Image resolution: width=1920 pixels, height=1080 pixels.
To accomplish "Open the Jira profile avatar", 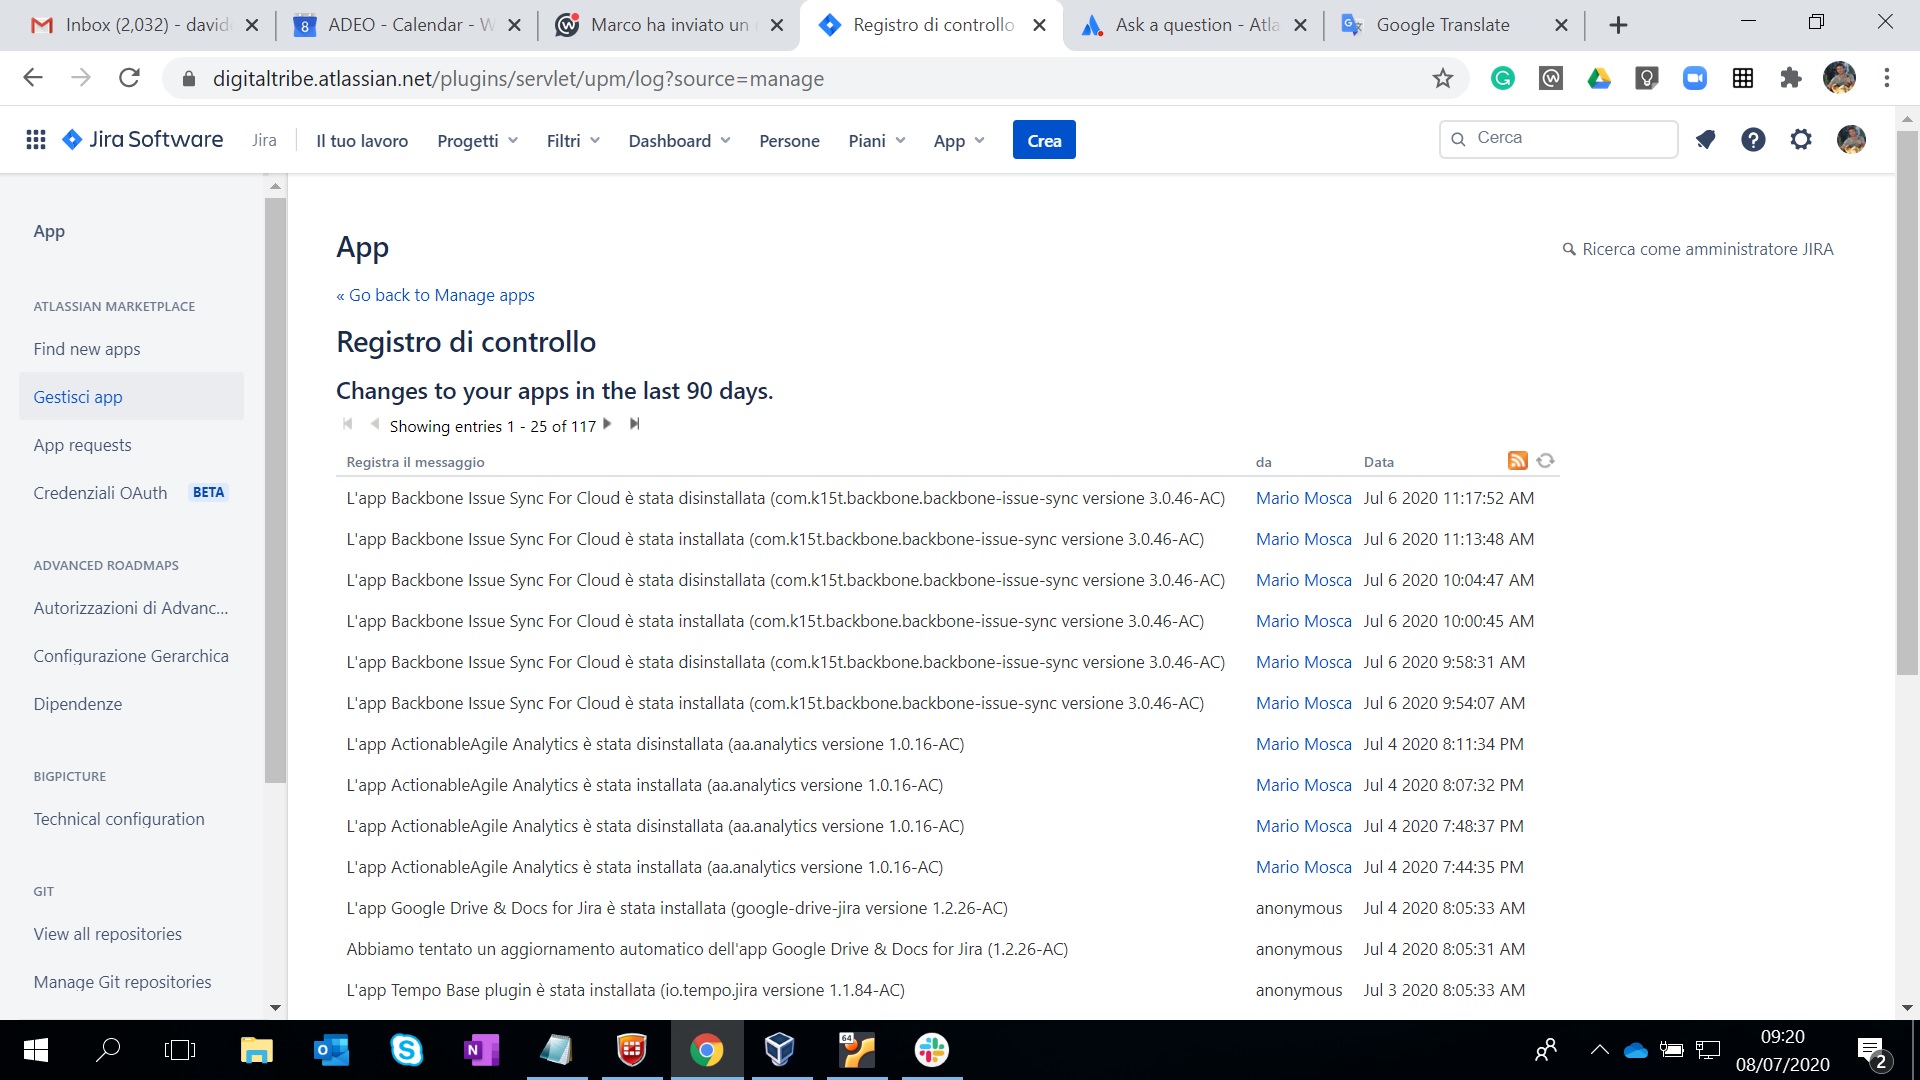I will (x=1851, y=140).
